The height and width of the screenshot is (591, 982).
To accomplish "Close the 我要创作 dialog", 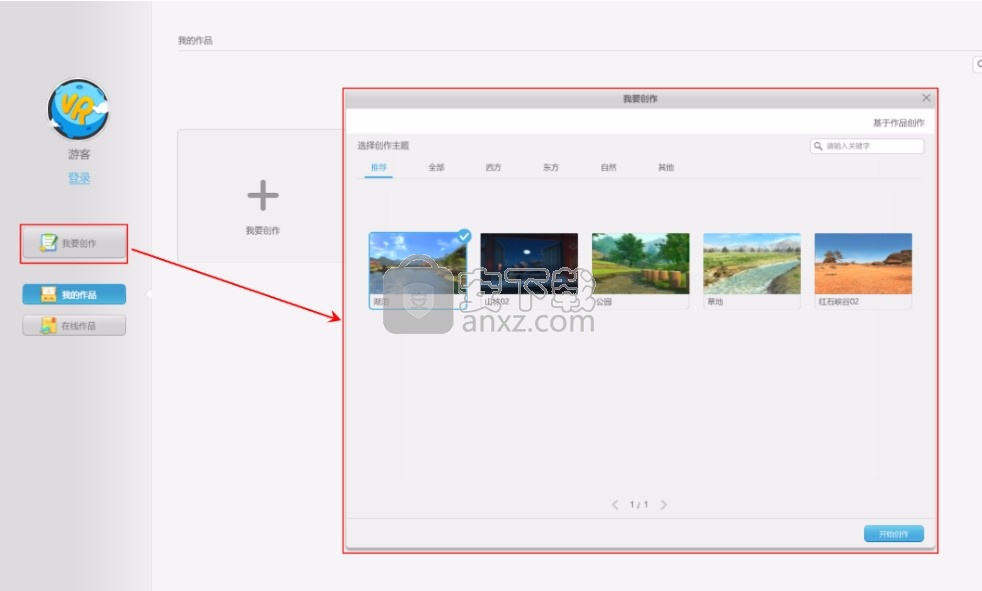I will point(926,98).
